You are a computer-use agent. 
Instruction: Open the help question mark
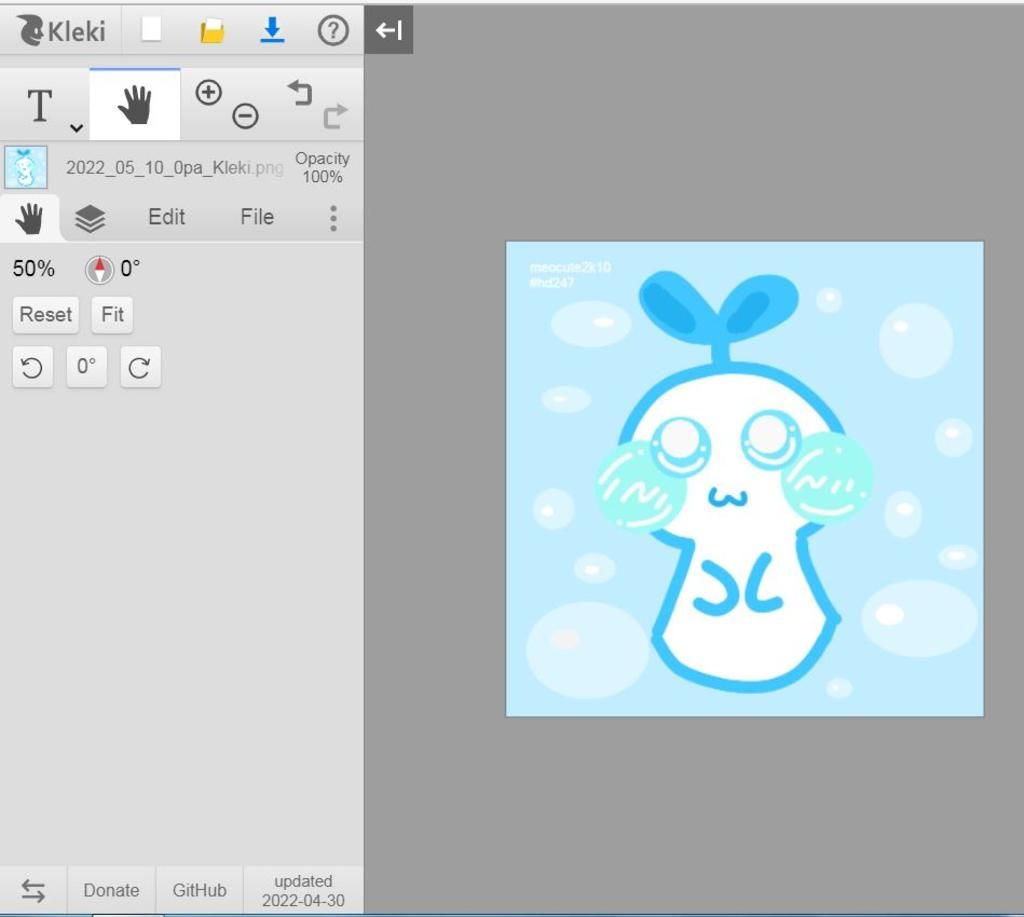pyautogui.click(x=333, y=30)
